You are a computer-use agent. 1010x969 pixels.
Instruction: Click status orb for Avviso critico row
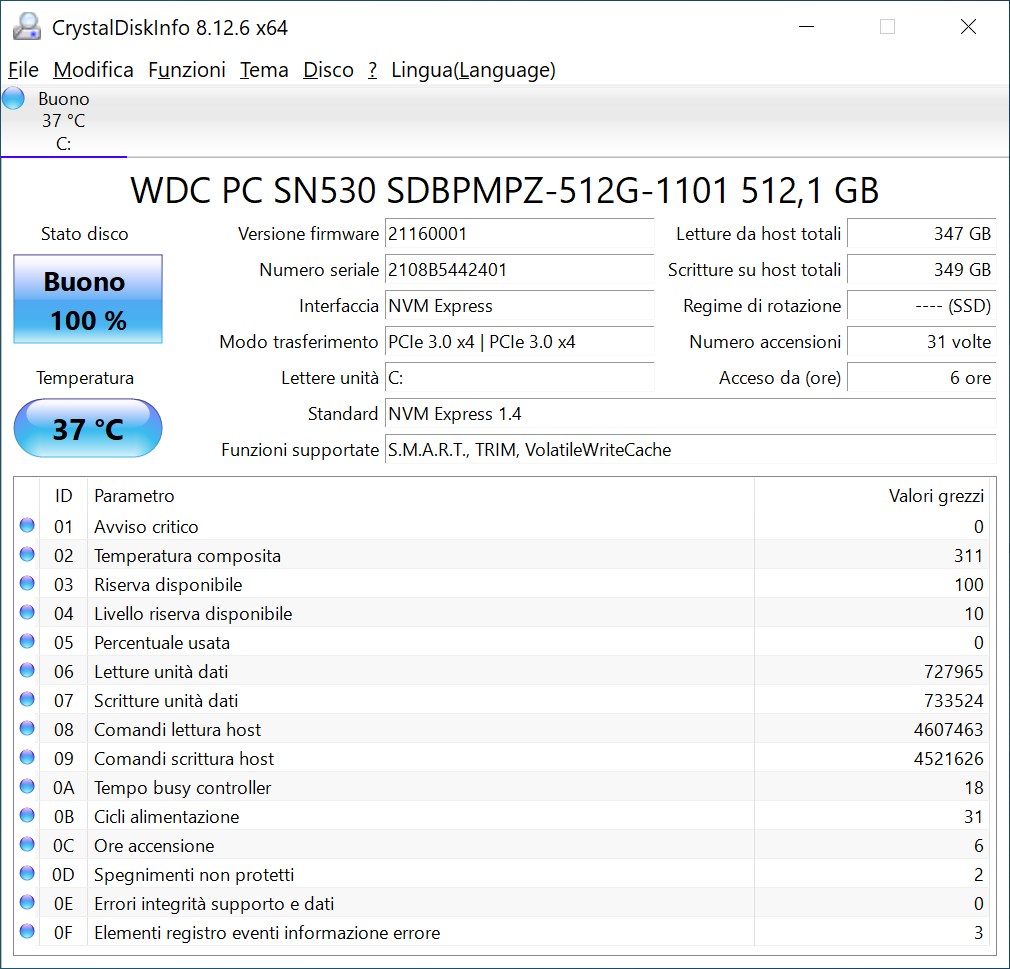[x=27, y=525]
